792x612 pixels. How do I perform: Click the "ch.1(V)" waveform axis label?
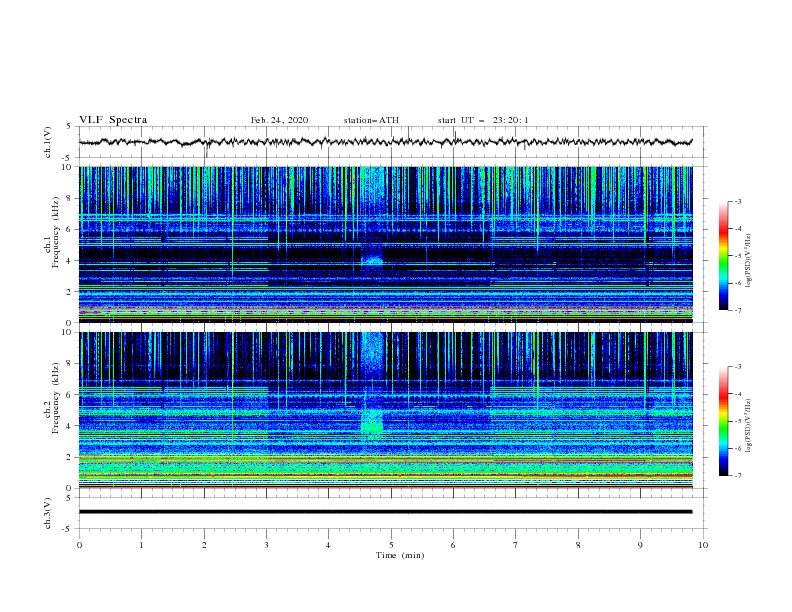pos(48,142)
